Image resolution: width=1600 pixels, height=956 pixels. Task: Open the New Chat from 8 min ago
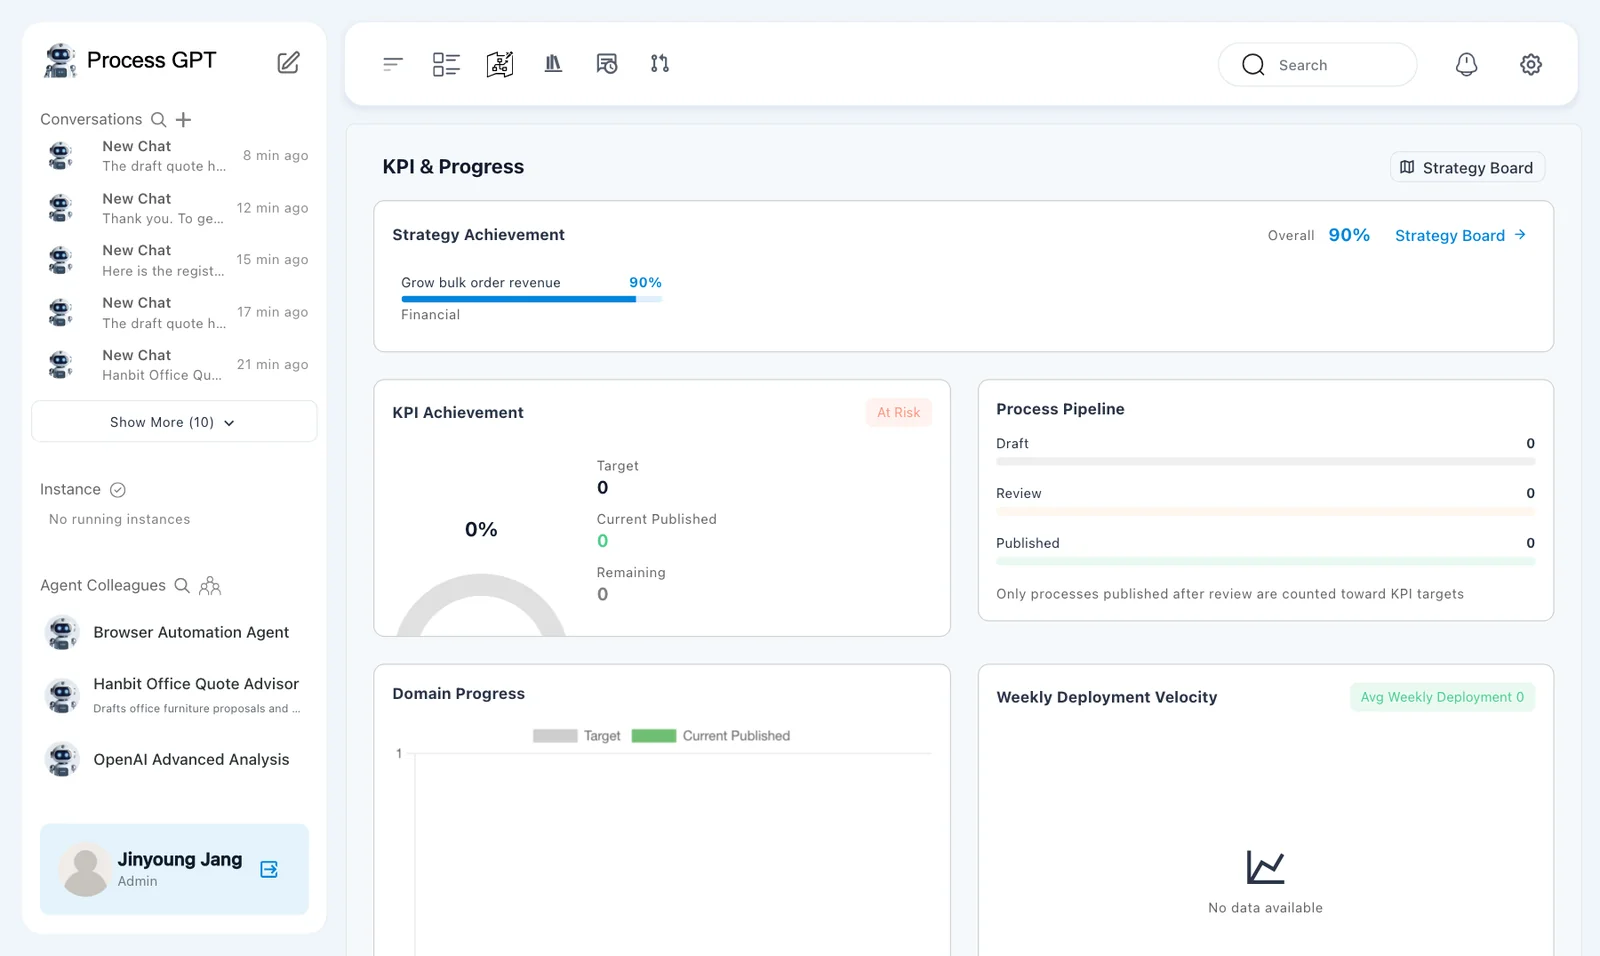pos(174,156)
